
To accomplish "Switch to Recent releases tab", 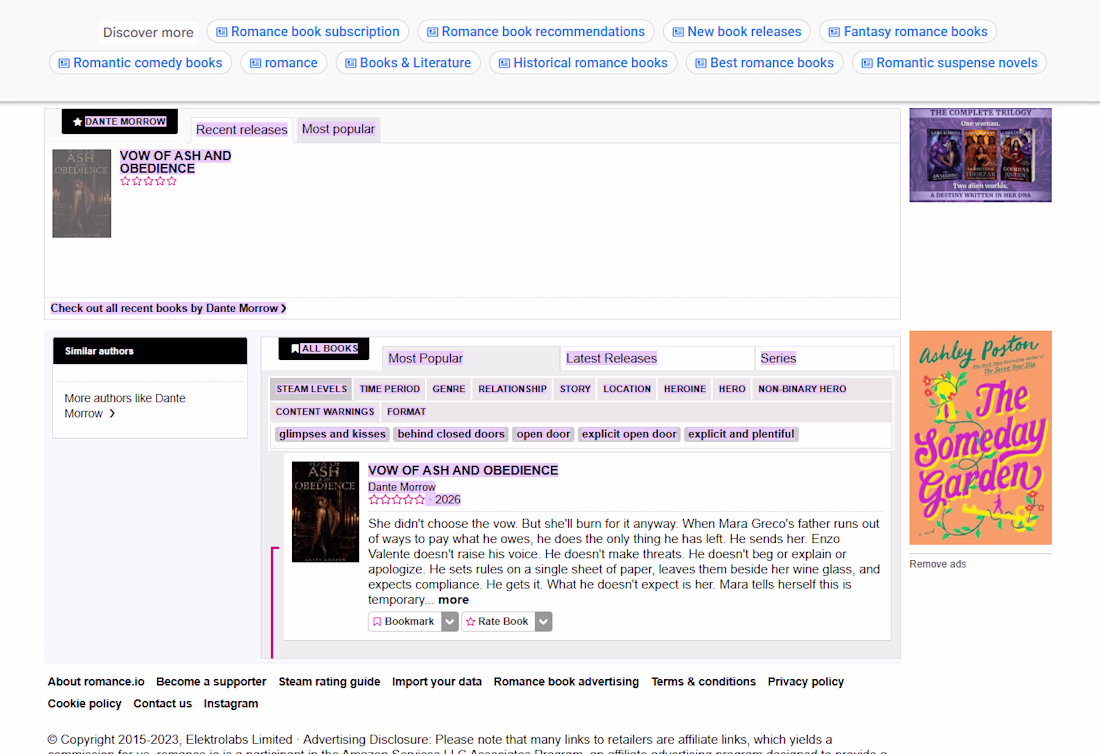I will [x=241, y=130].
